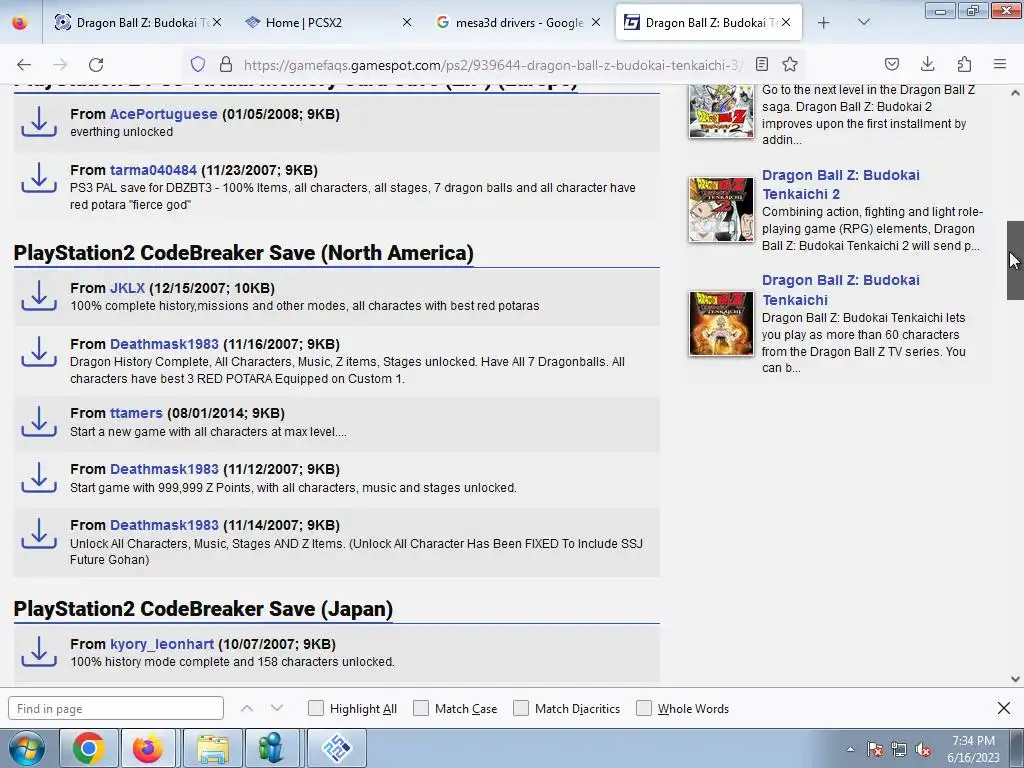The width and height of the screenshot is (1024, 768).
Task: Open the tracking protection shield
Action: [198, 64]
